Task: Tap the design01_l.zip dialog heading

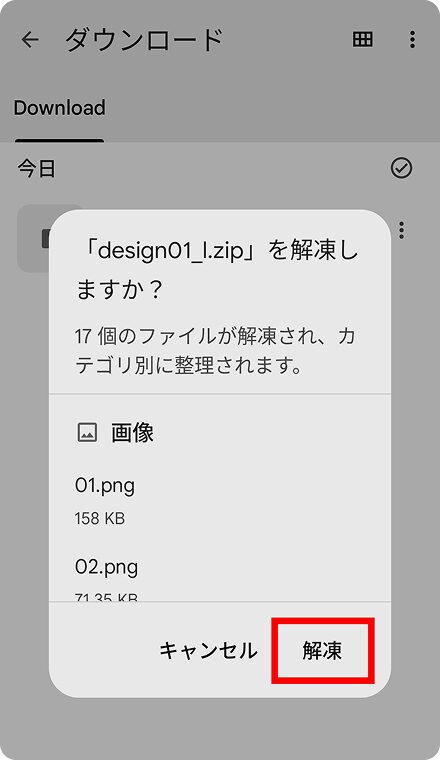Action: 217,270
